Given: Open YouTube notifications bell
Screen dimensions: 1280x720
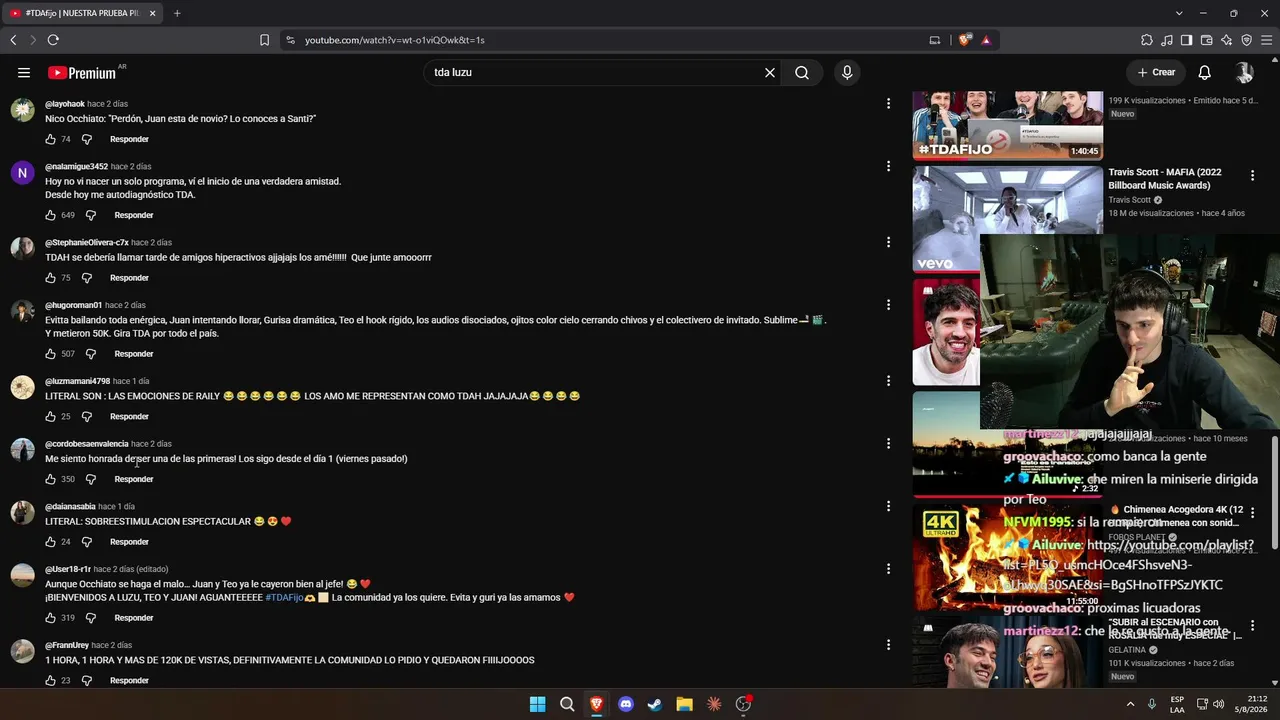Looking at the screenshot, I should 1205,72.
